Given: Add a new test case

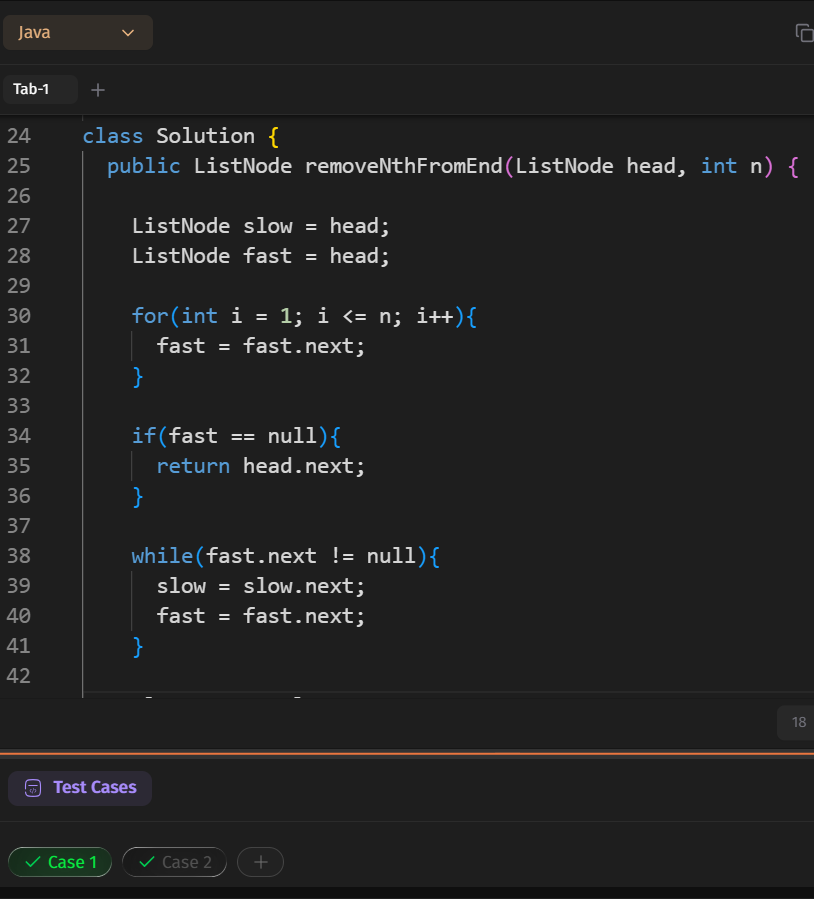Looking at the screenshot, I should tap(261, 862).
